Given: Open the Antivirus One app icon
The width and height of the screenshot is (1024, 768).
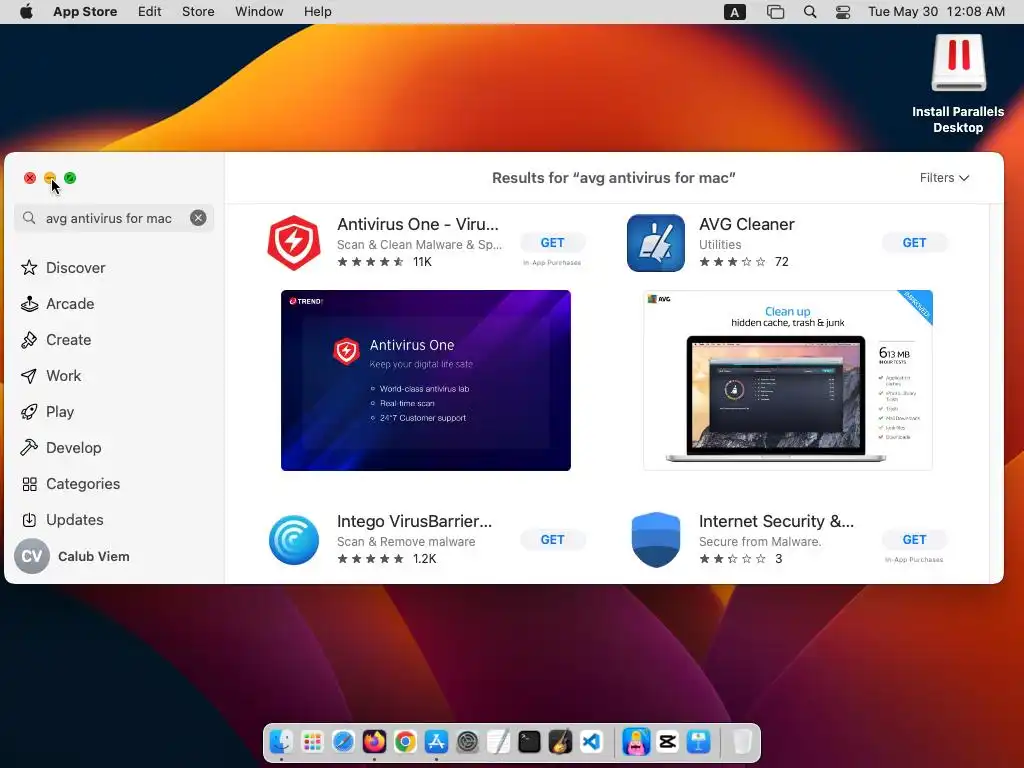Looking at the screenshot, I should tap(294, 243).
